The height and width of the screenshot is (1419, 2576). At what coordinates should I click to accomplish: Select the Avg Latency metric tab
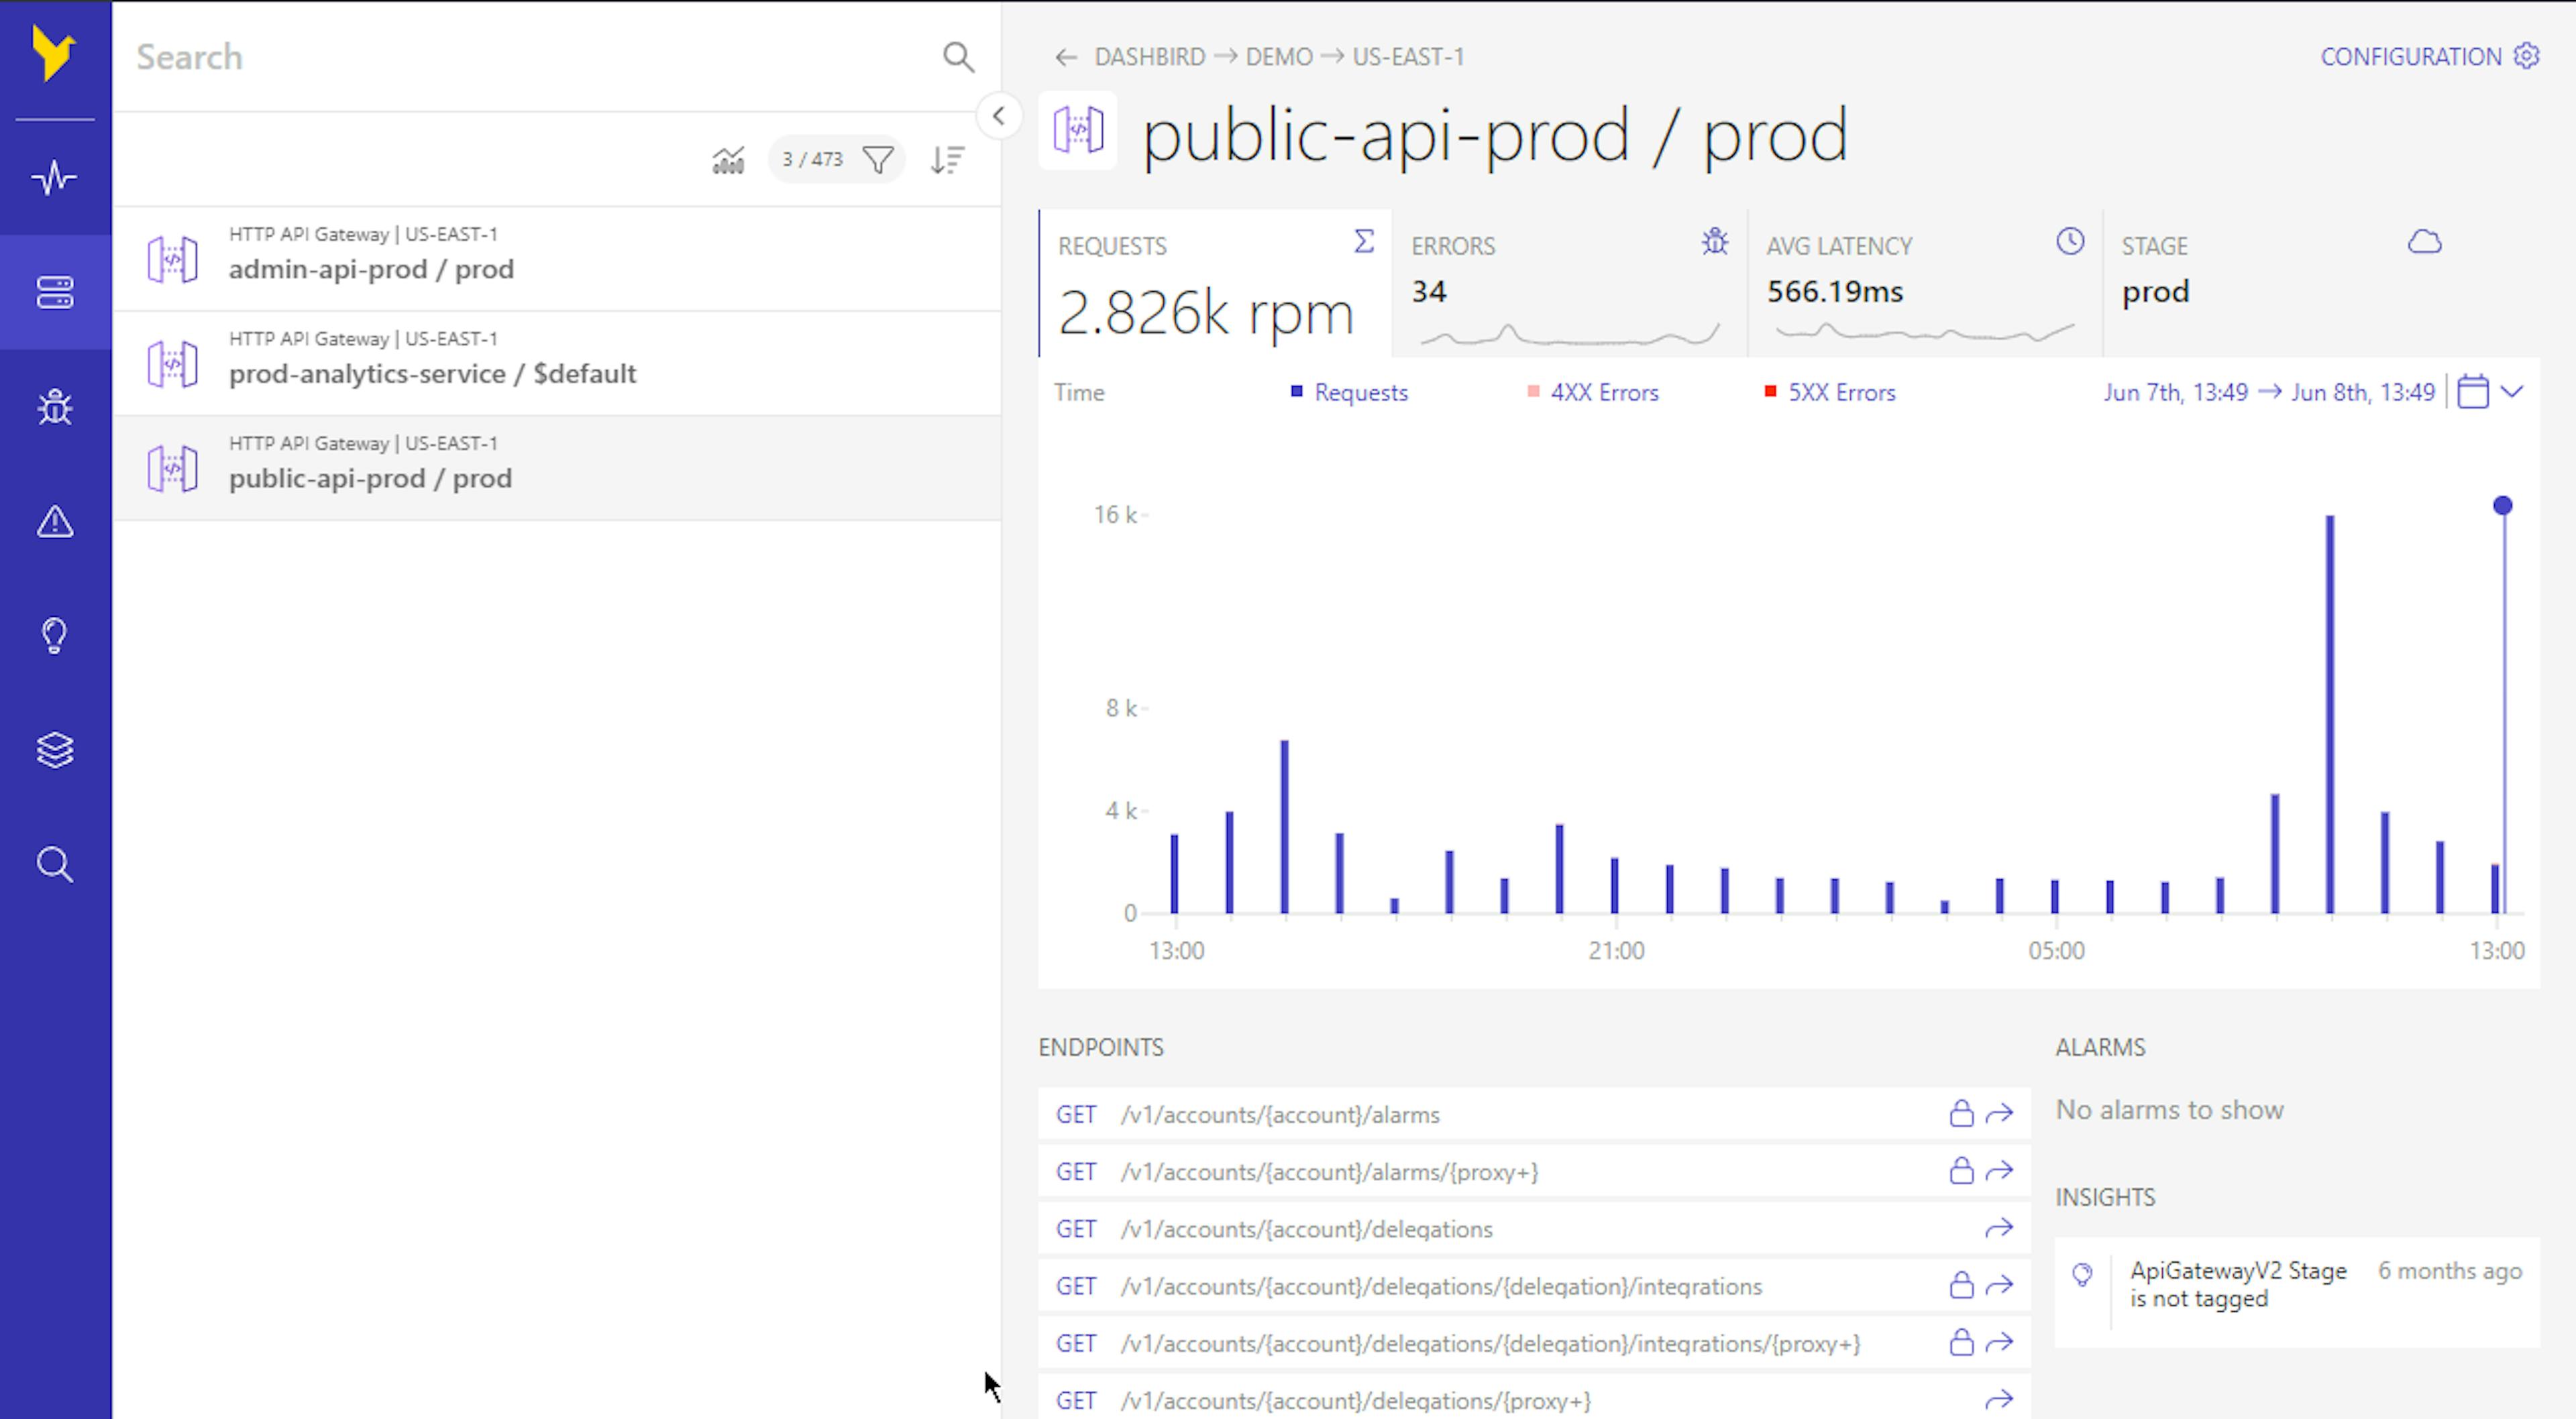1925,283
